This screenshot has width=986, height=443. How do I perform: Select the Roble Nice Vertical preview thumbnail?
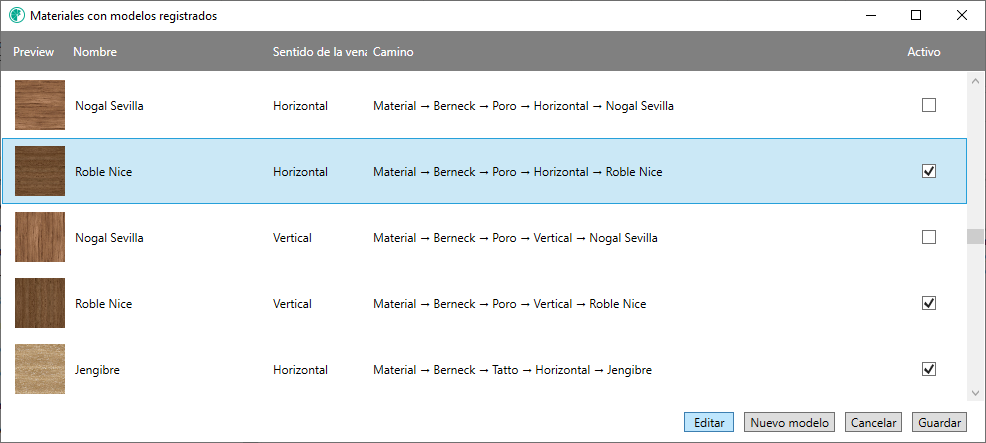40,303
